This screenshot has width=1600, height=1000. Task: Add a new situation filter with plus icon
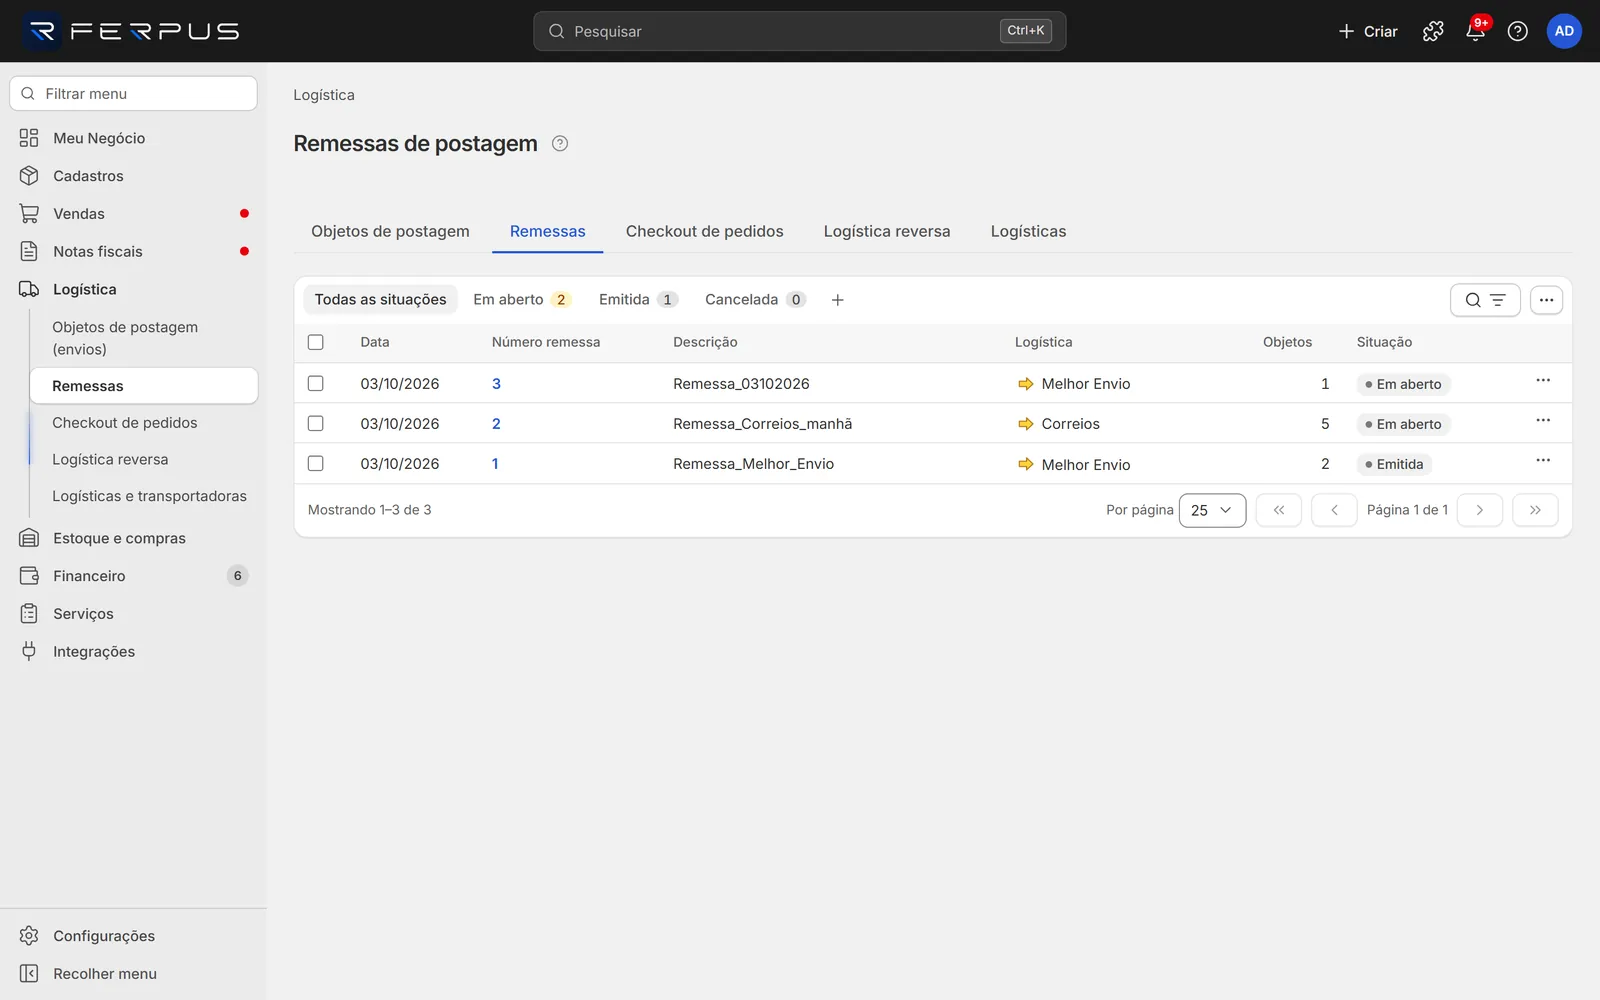tap(838, 300)
